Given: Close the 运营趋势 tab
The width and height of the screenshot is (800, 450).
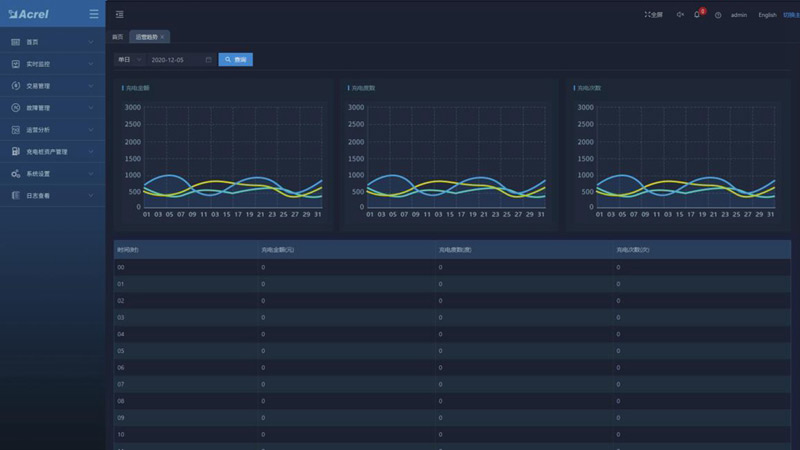Looking at the screenshot, I should 163,37.
